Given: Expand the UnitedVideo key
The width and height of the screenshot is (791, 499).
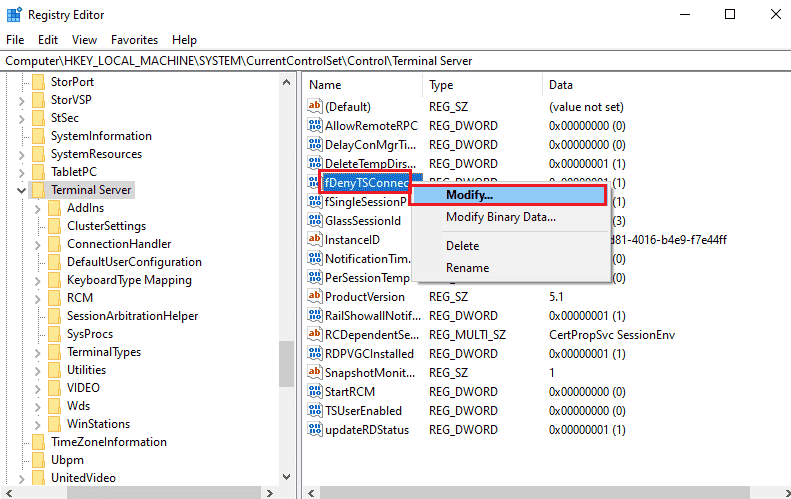Looking at the screenshot, I should [21, 479].
